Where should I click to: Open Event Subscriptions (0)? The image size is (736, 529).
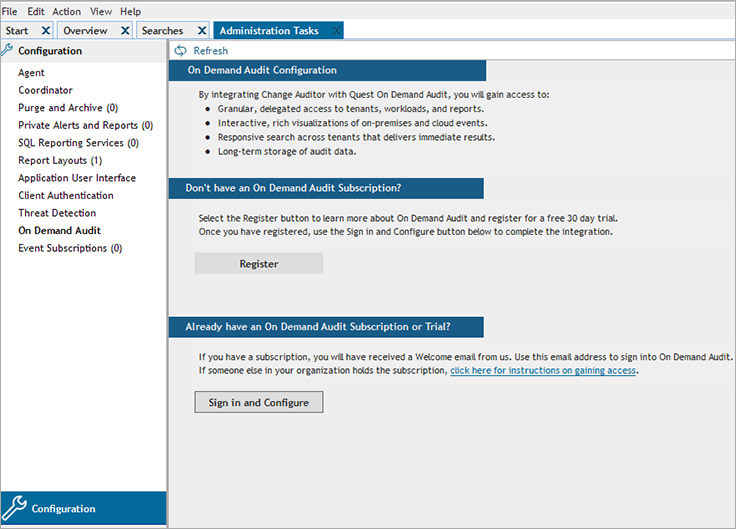pos(70,248)
